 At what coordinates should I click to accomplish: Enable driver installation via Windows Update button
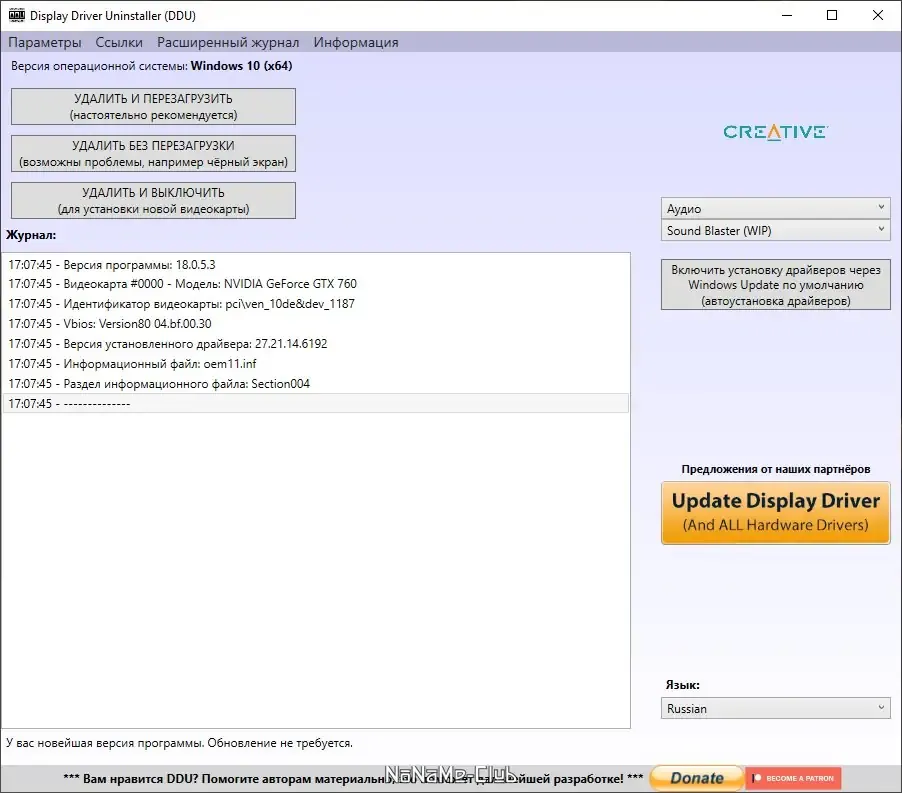pos(775,285)
